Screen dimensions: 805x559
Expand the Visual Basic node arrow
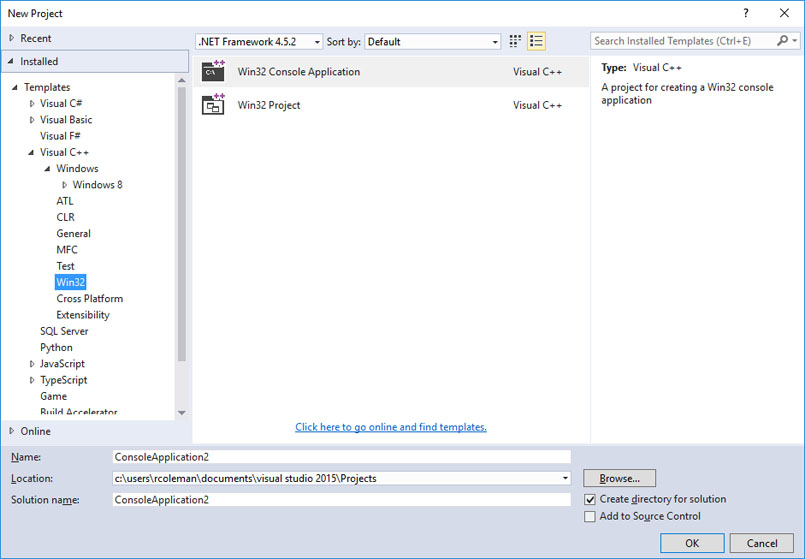[32, 120]
